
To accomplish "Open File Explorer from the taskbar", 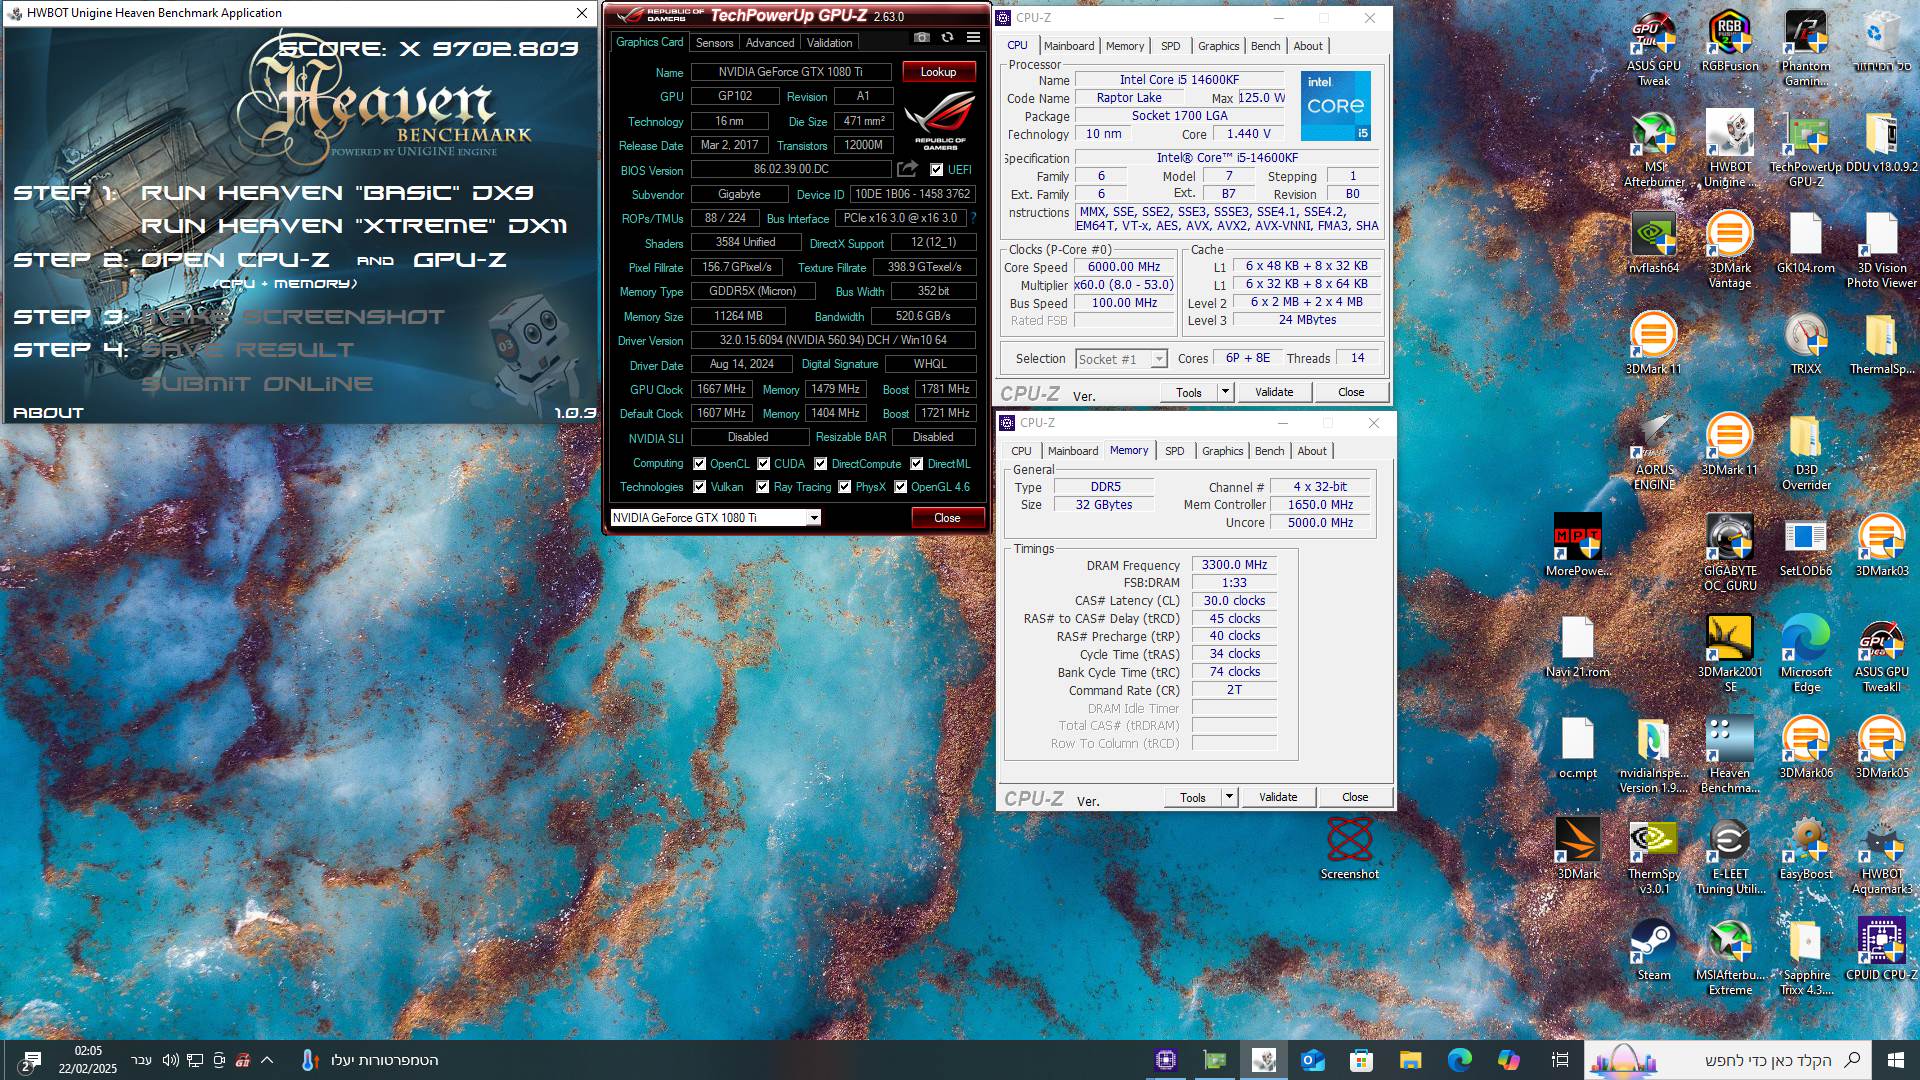I will [x=1410, y=1060].
